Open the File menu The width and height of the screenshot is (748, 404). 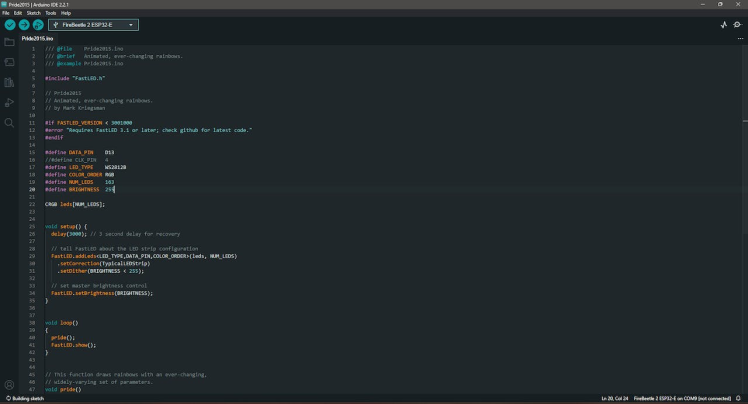tap(6, 13)
